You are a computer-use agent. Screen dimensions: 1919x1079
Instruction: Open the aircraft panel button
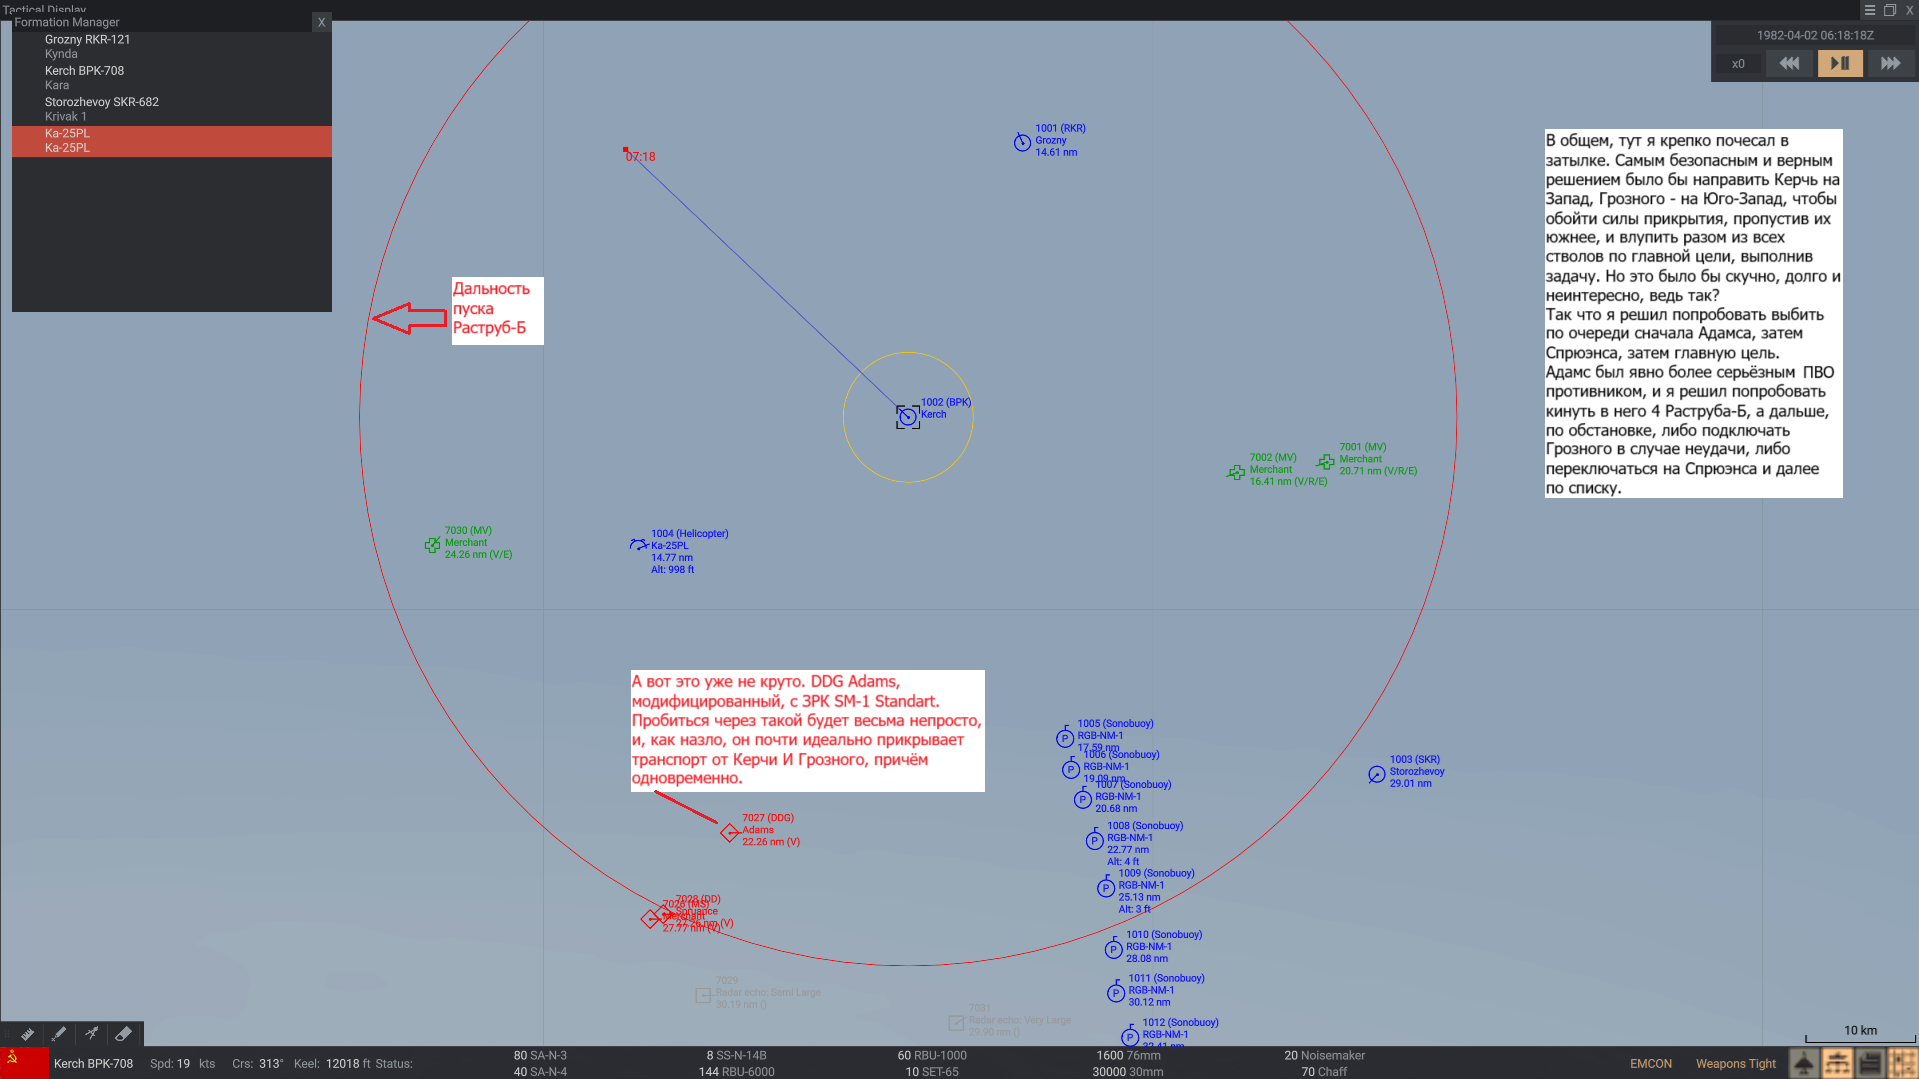point(1804,1063)
